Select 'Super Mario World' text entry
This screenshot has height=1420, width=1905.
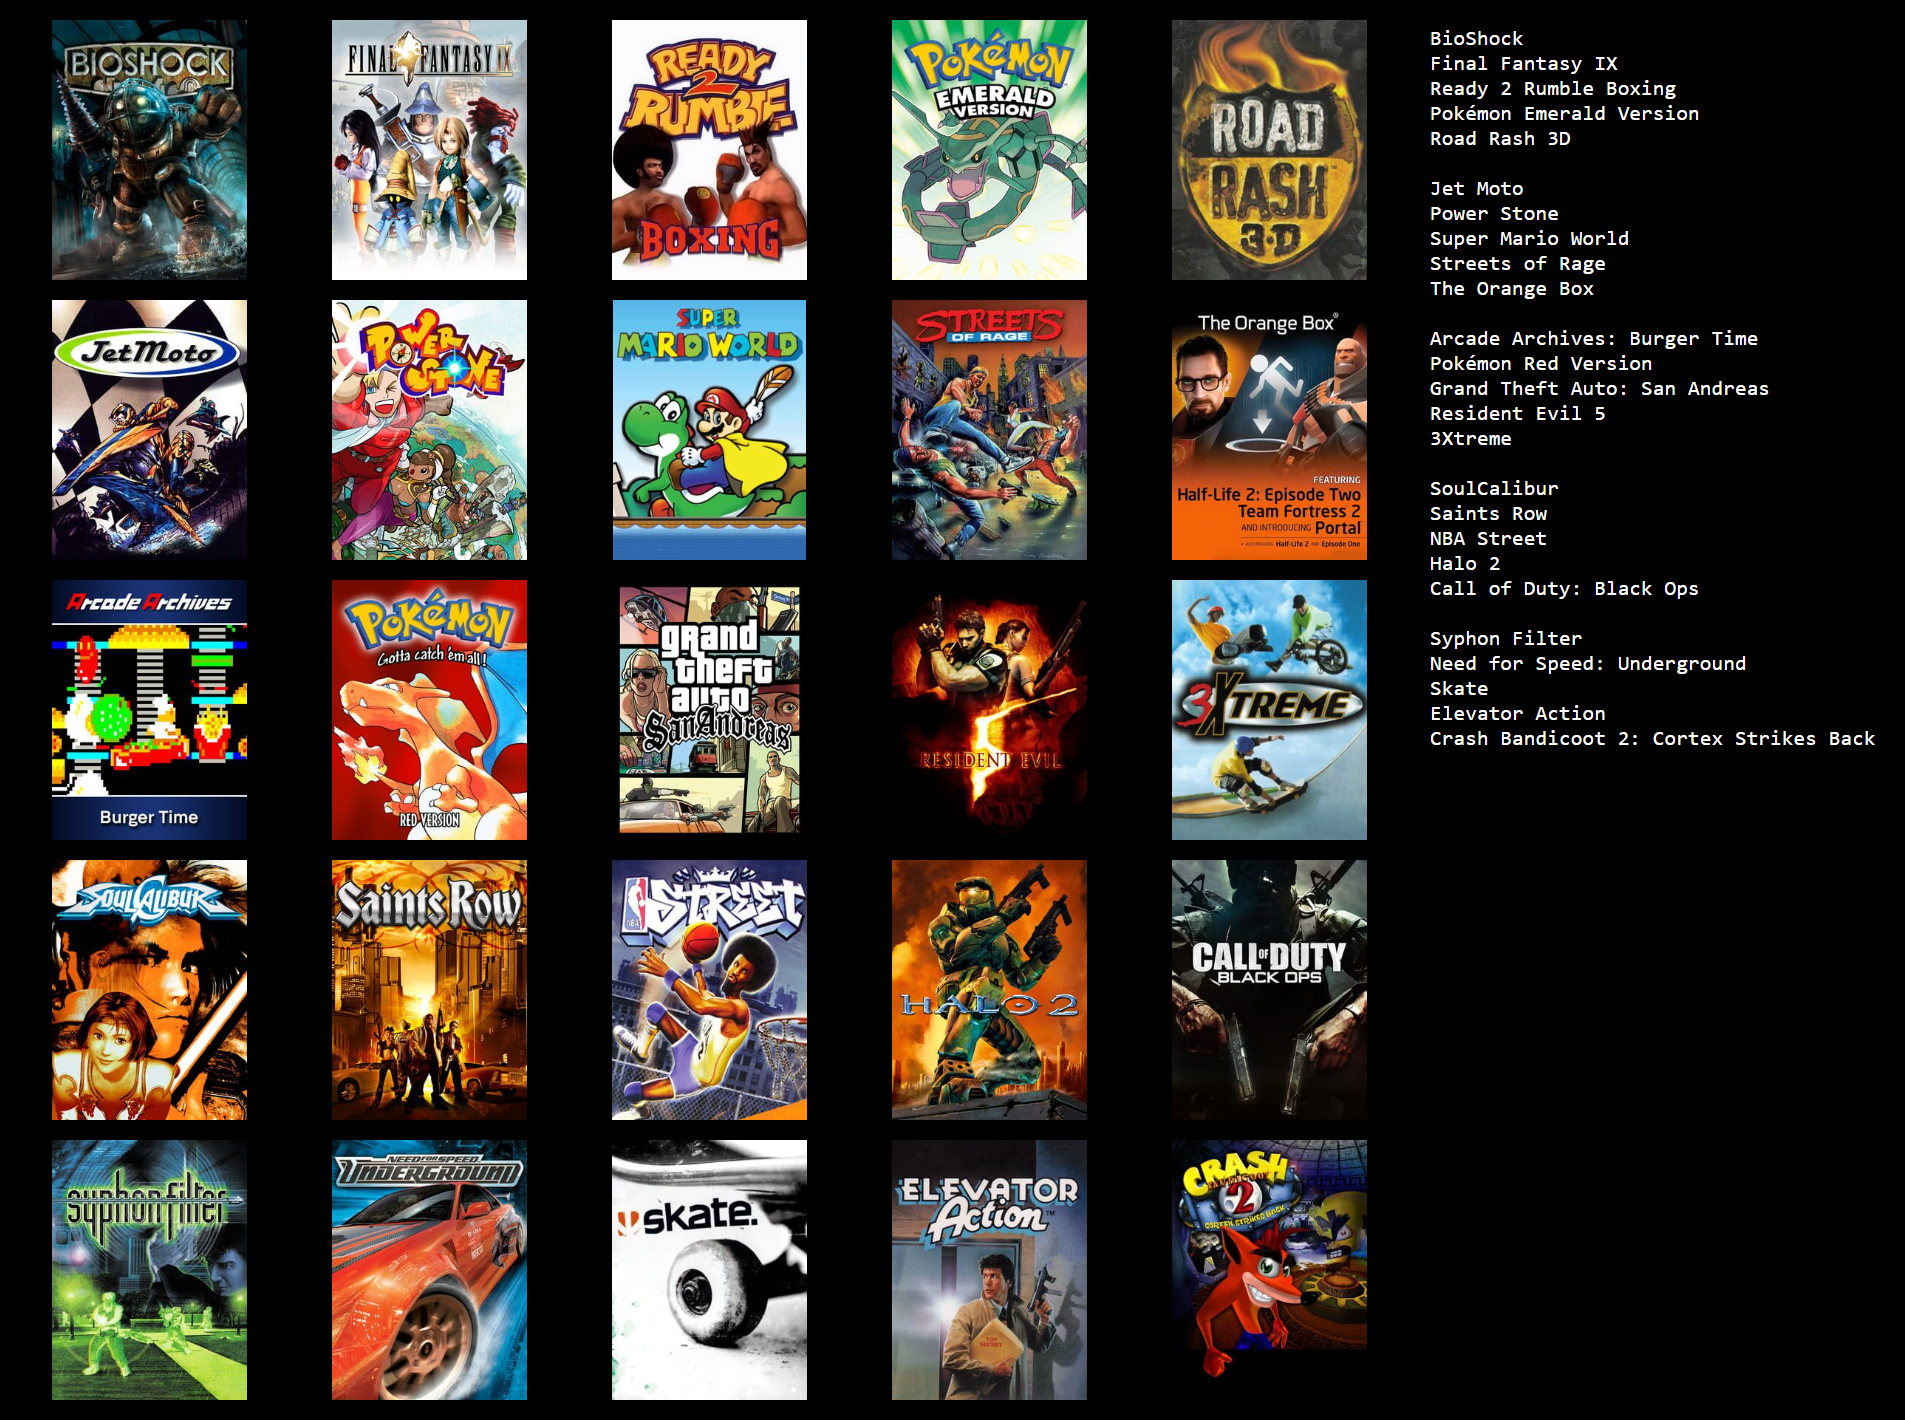point(1529,239)
